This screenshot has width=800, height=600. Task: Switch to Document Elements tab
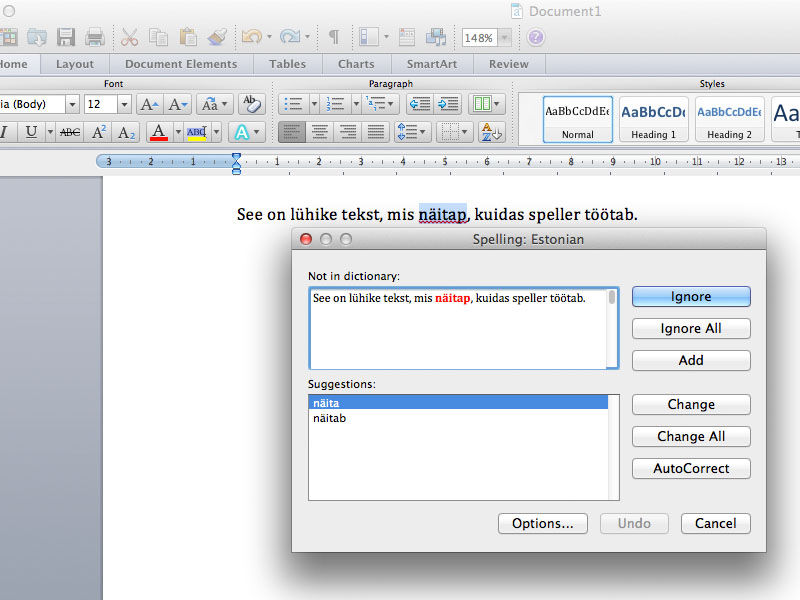click(181, 64)
